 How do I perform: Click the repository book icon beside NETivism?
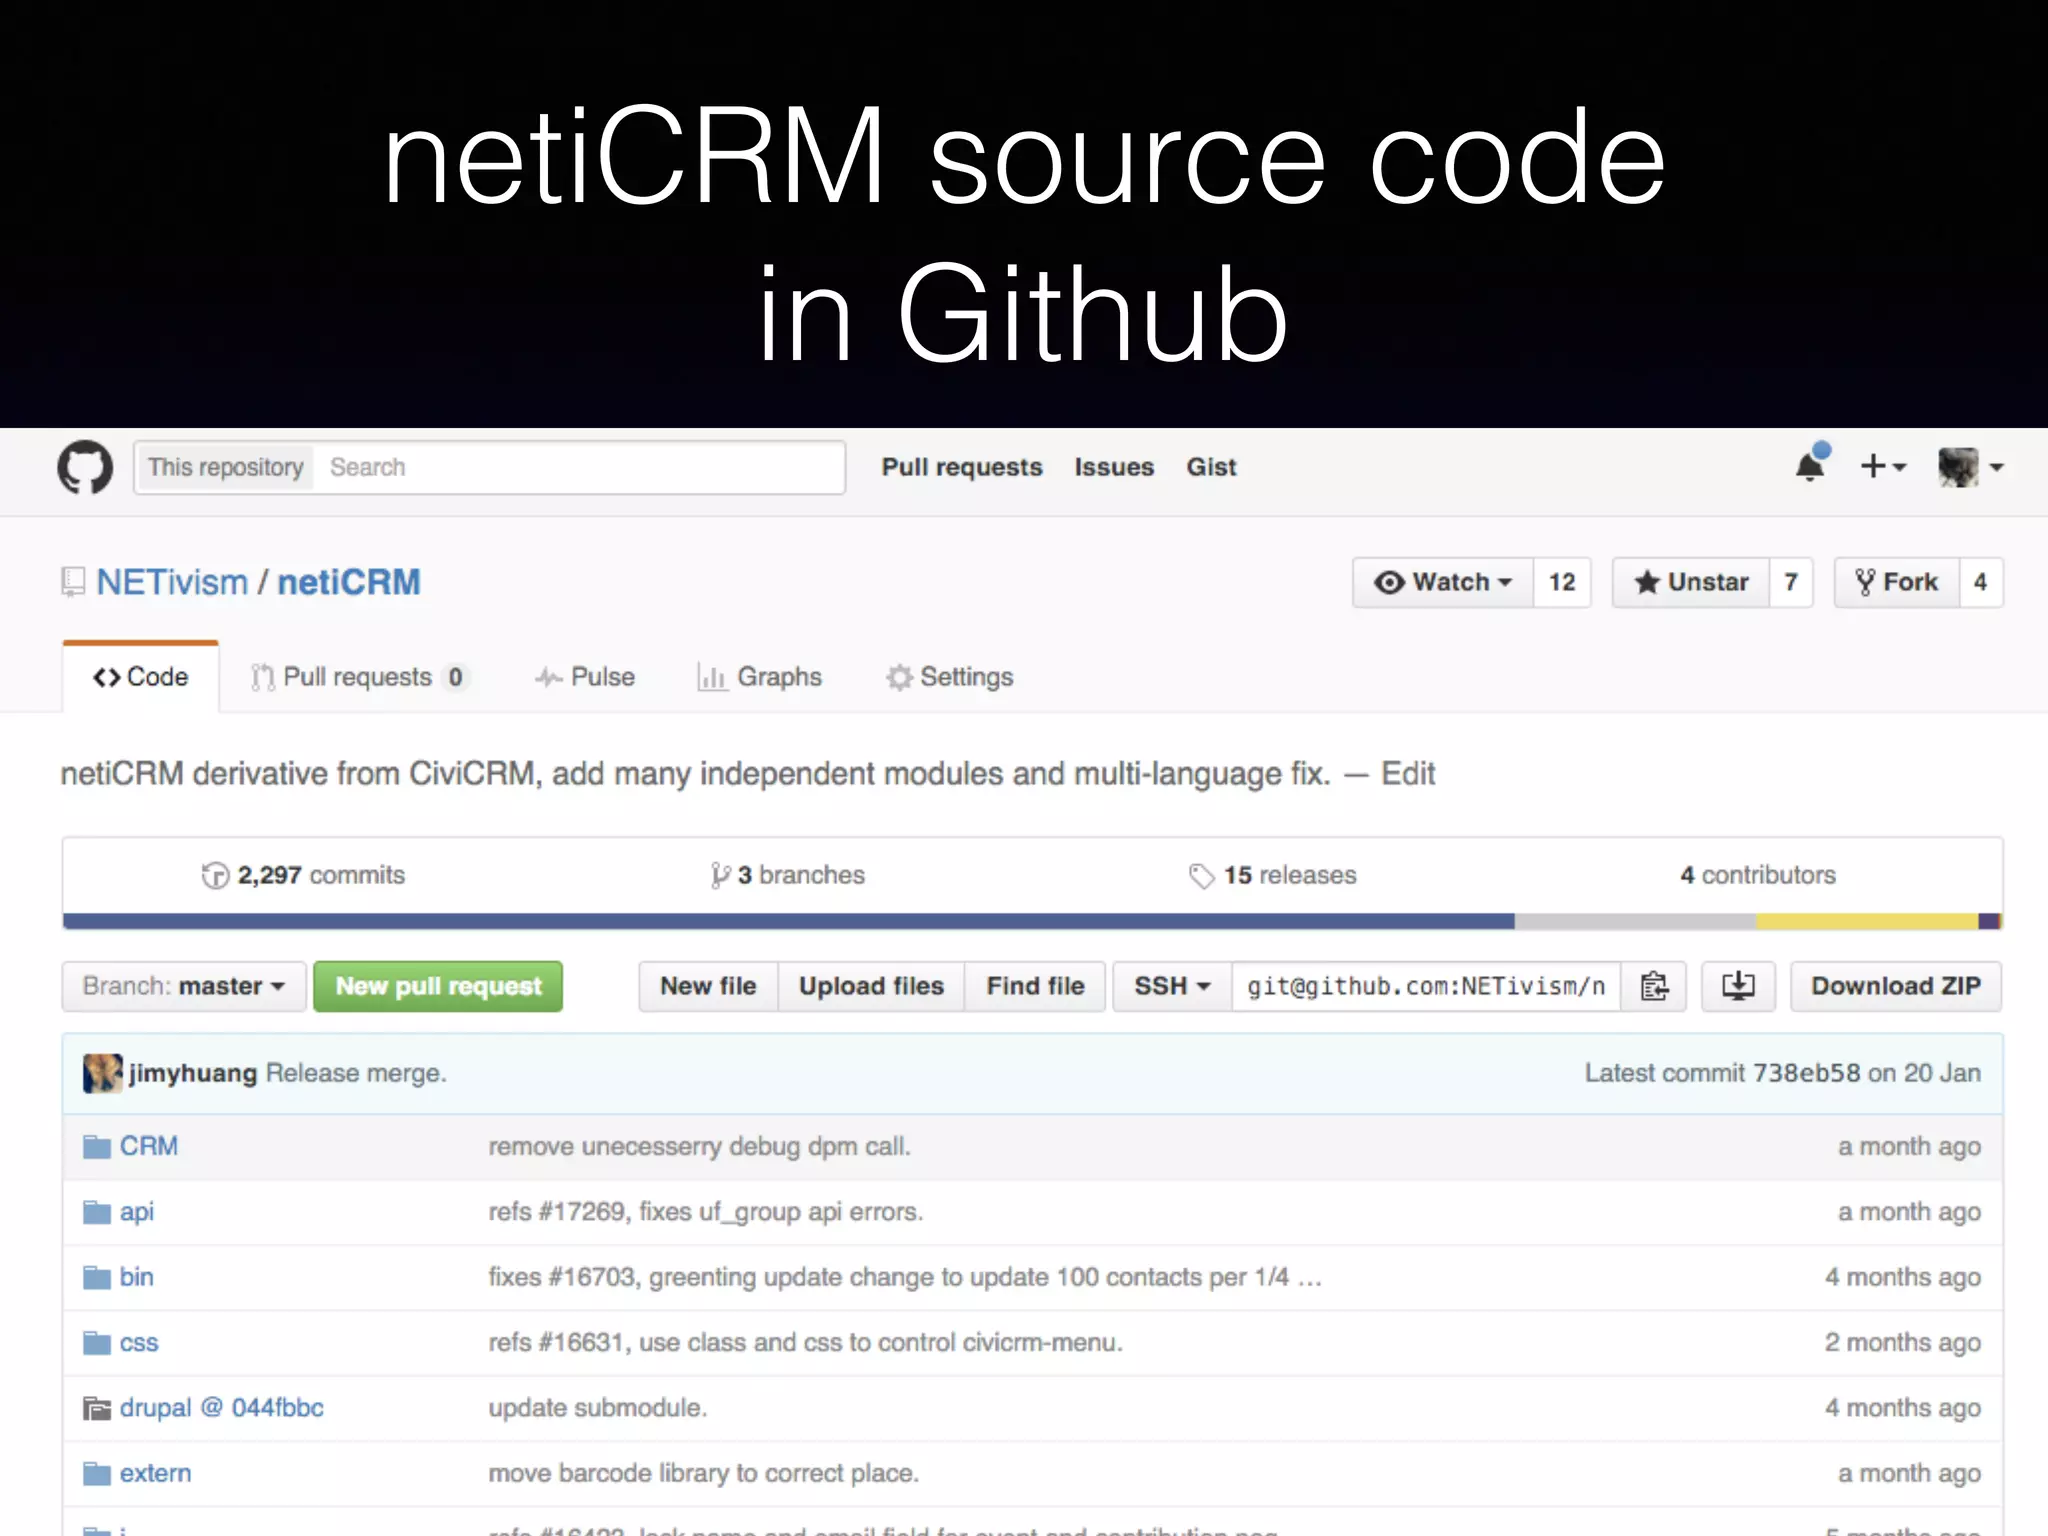pos(73,582)
